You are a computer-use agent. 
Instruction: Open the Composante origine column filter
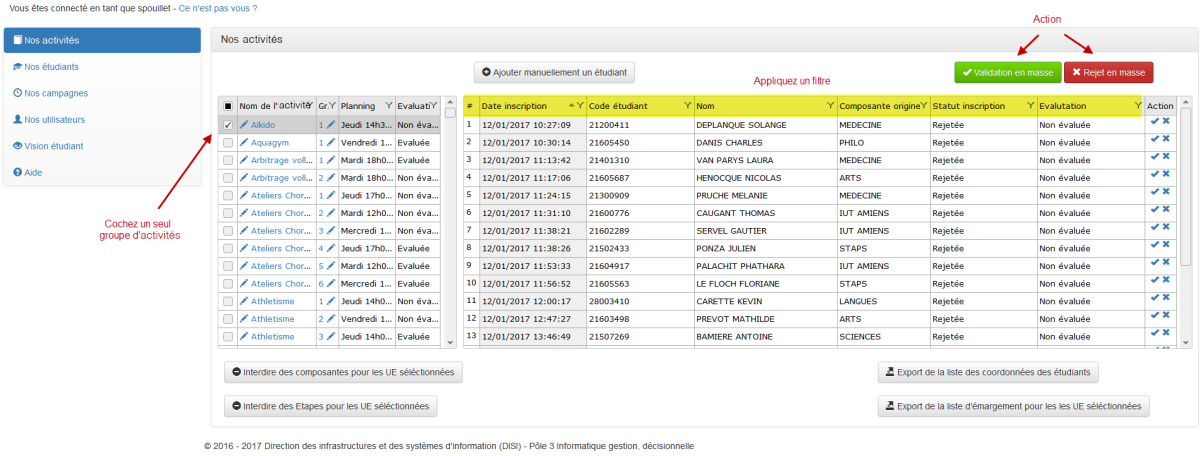(923, 106)
